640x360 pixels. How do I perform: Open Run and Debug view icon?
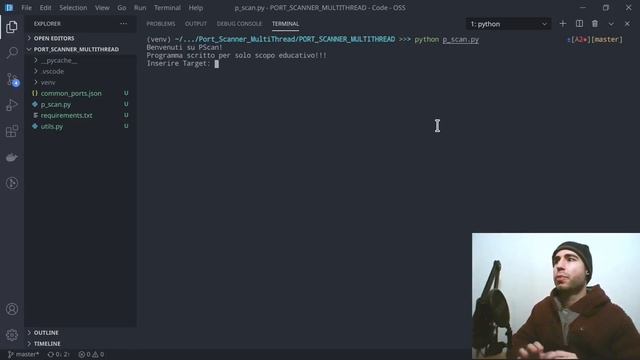12,105
